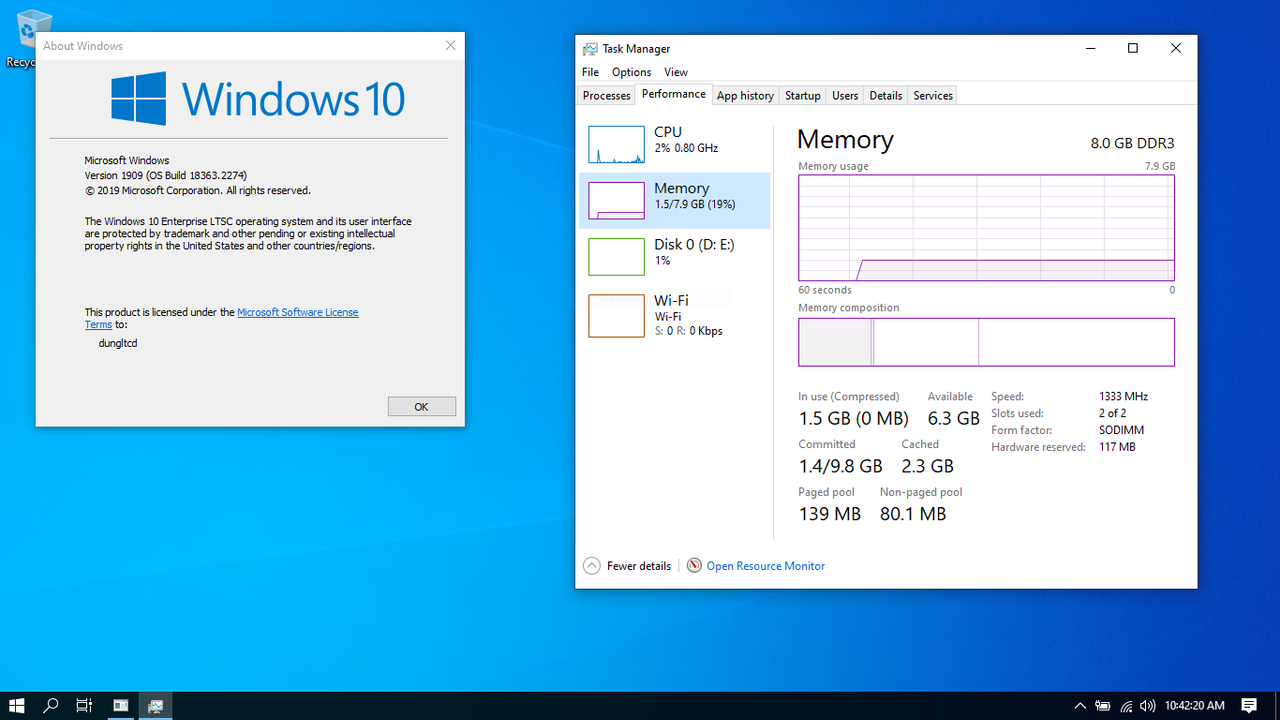Click Show desktop at taskbar far edge

click(1277, 706)
